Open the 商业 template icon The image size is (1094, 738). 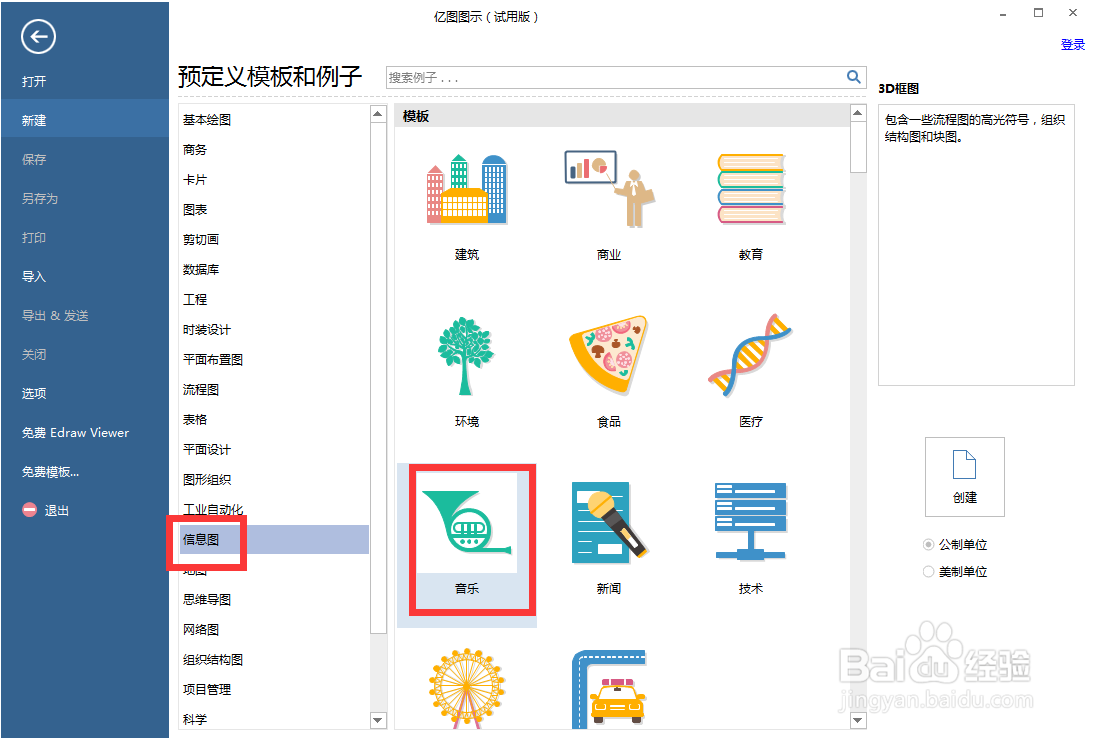pyautogui.click(x=609, y=189)
